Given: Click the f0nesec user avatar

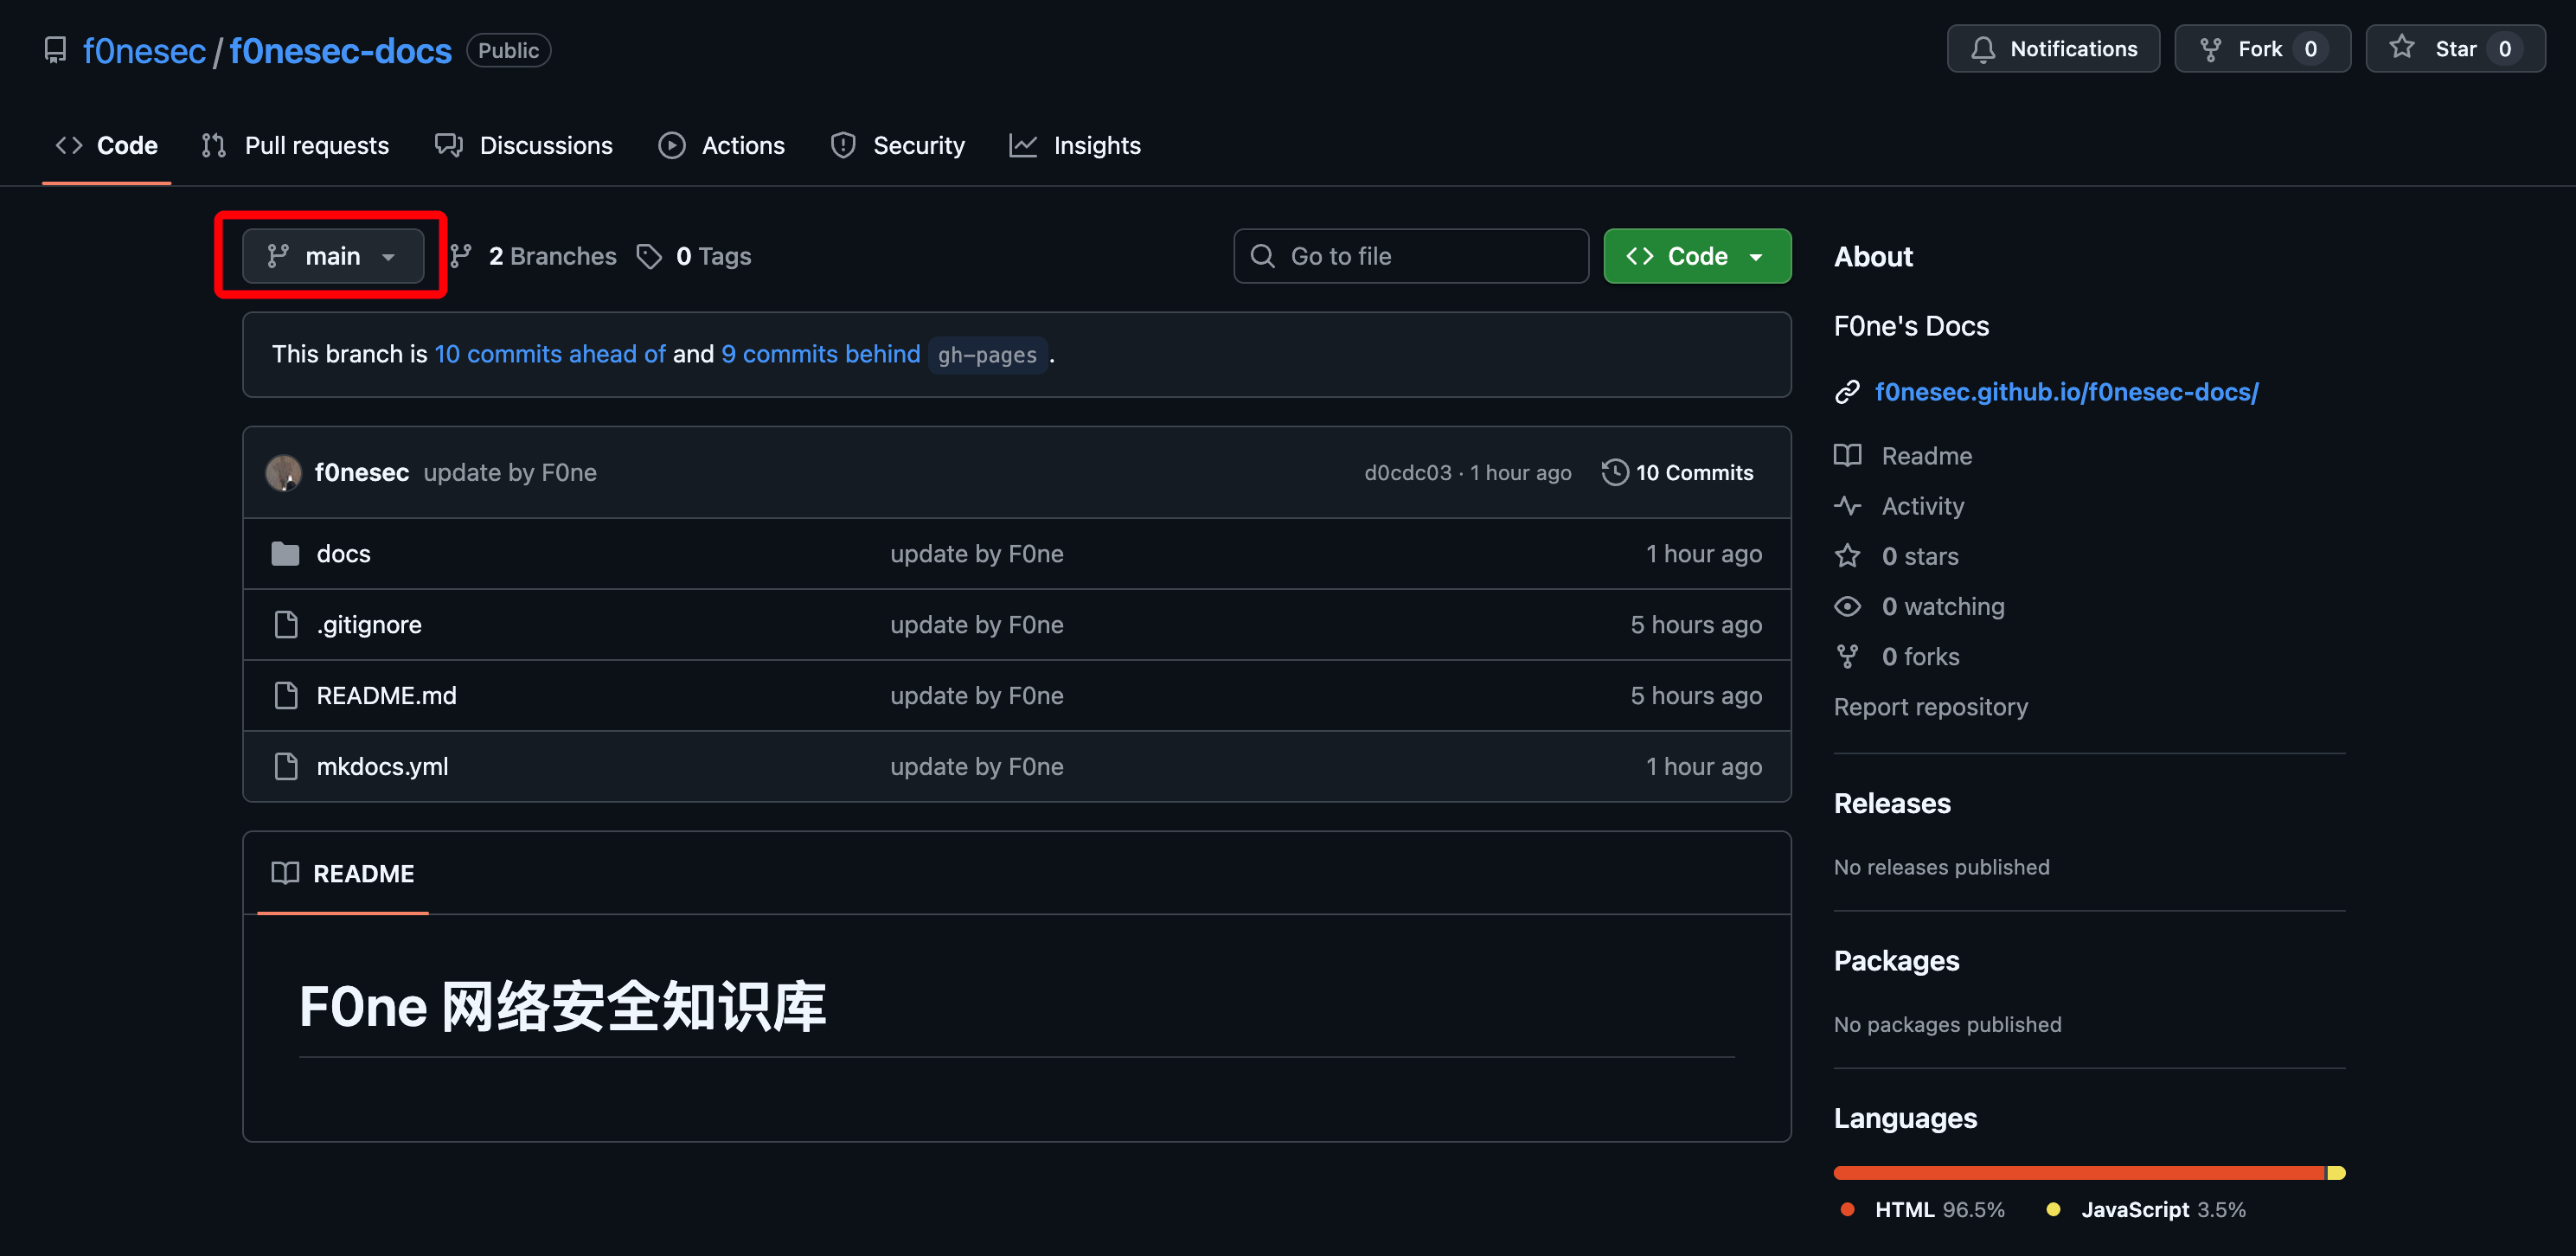Looking at the screenshot, I should coord(283,473).
